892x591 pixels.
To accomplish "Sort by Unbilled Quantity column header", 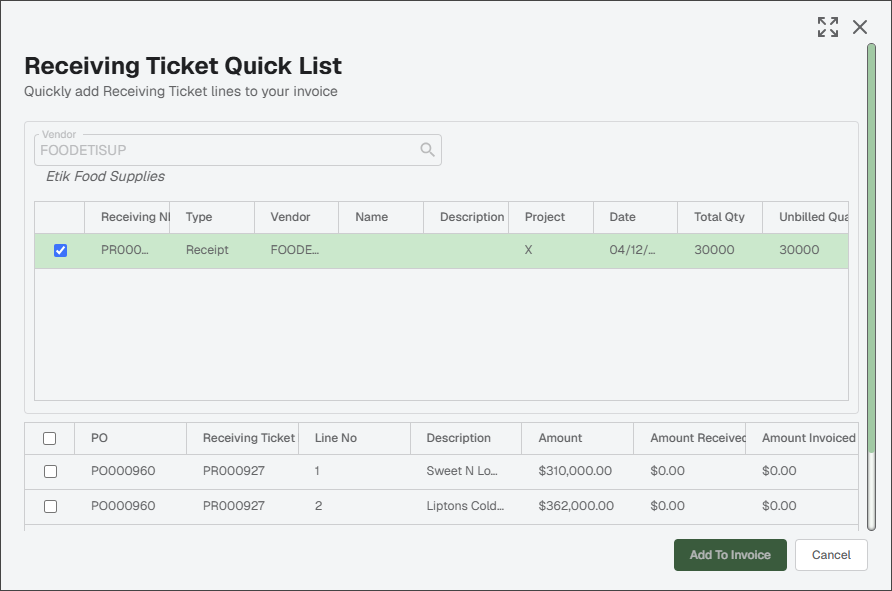I will tap(806, 217).
